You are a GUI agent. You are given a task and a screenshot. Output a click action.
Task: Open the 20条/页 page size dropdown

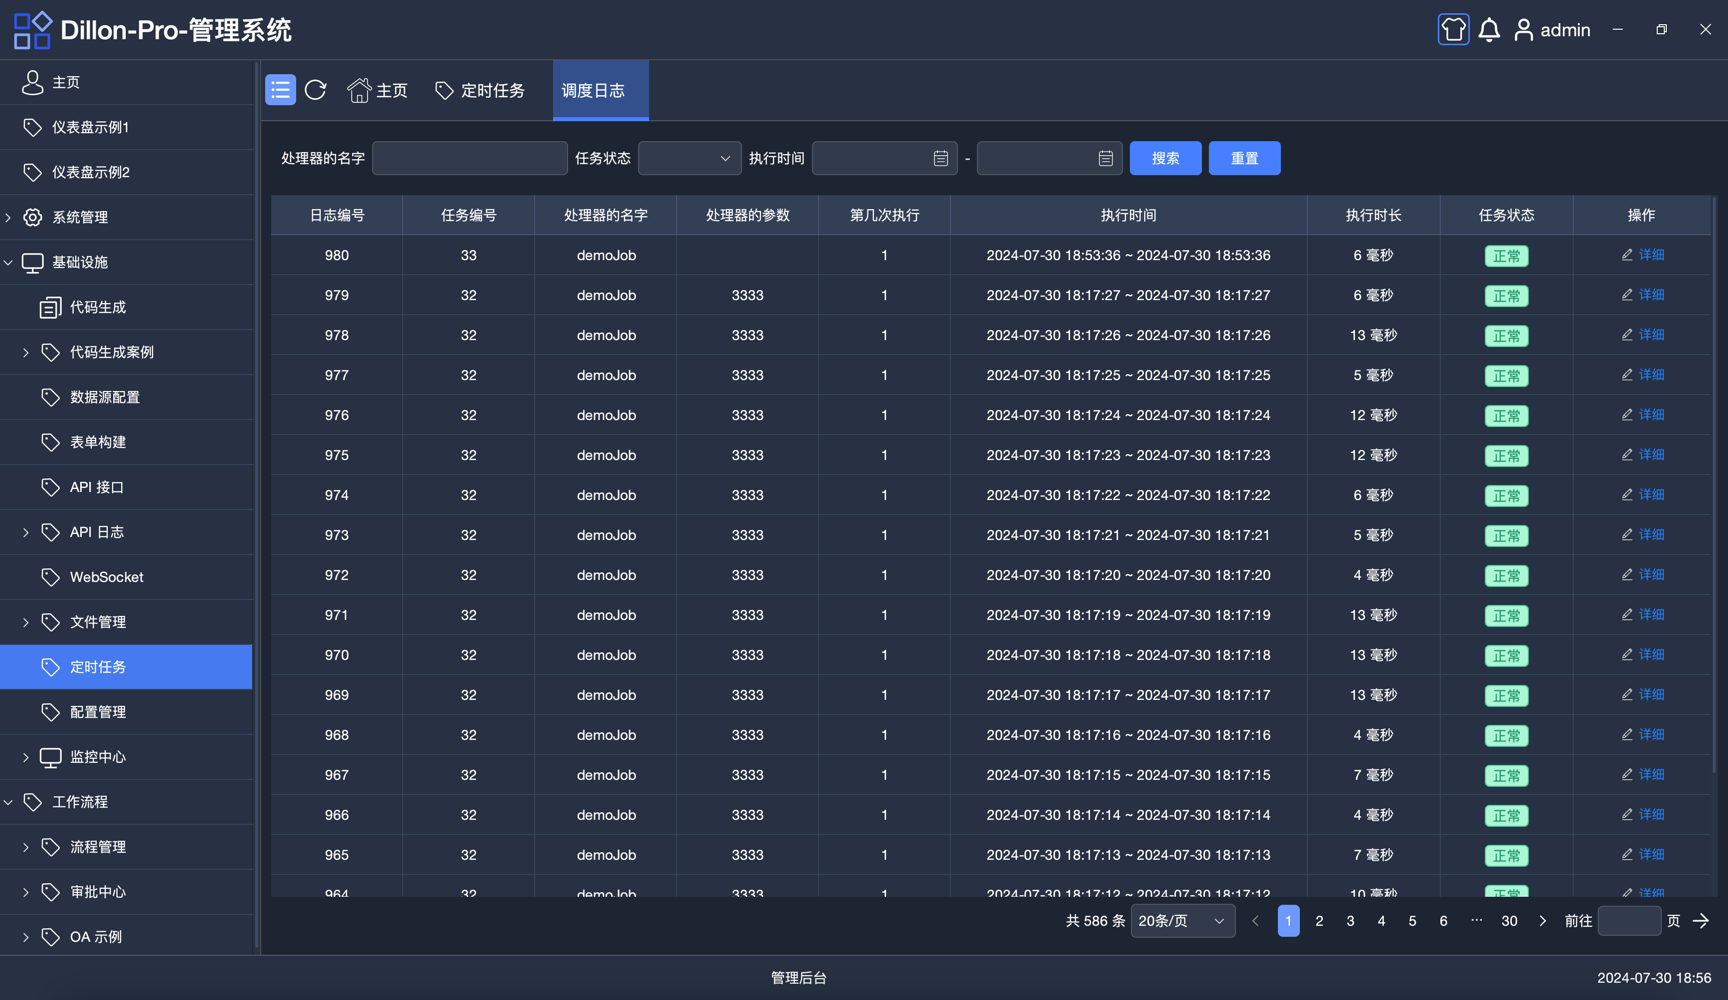click(1182, 921)
